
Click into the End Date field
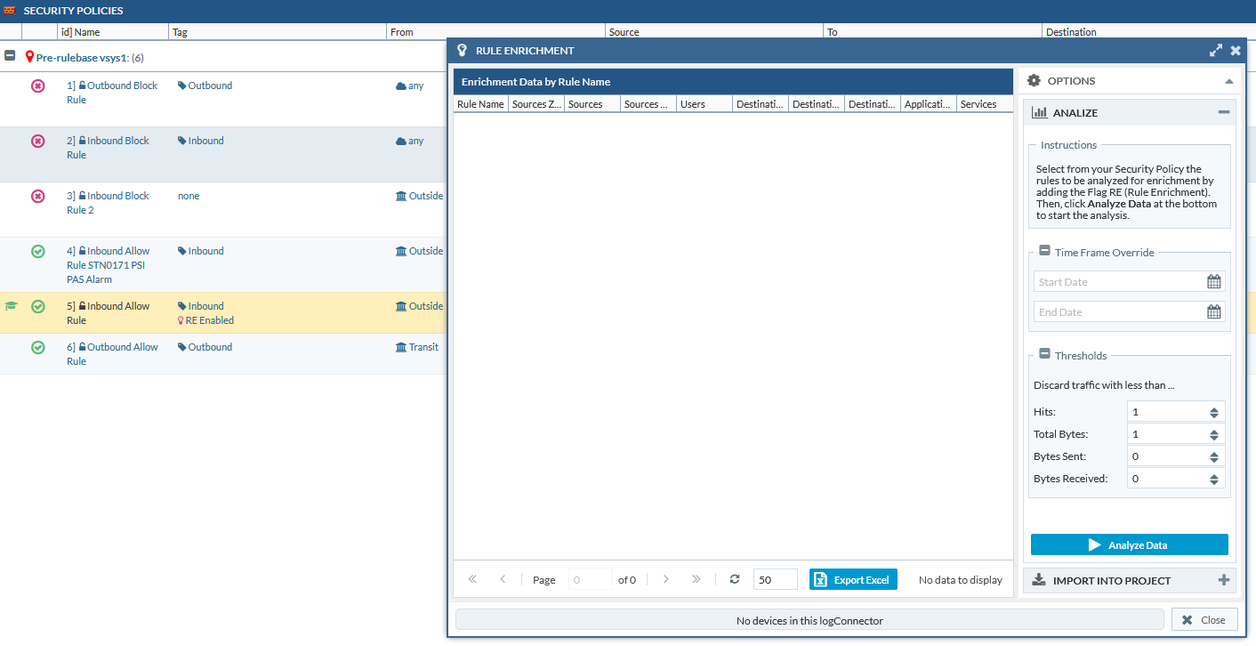(x=1118, y=312)
